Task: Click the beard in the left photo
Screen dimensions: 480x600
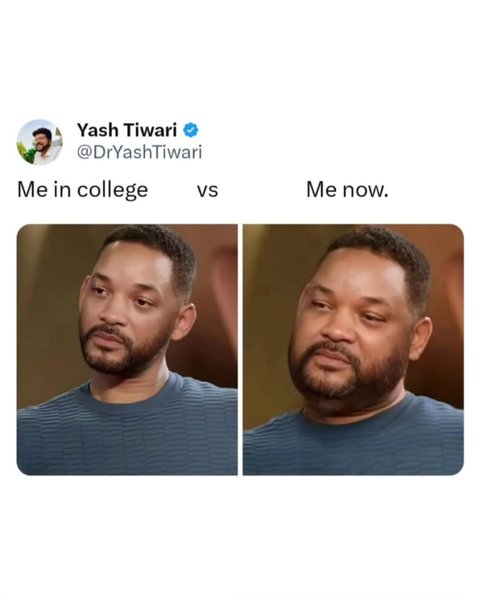Action: [x=122, y=352]
